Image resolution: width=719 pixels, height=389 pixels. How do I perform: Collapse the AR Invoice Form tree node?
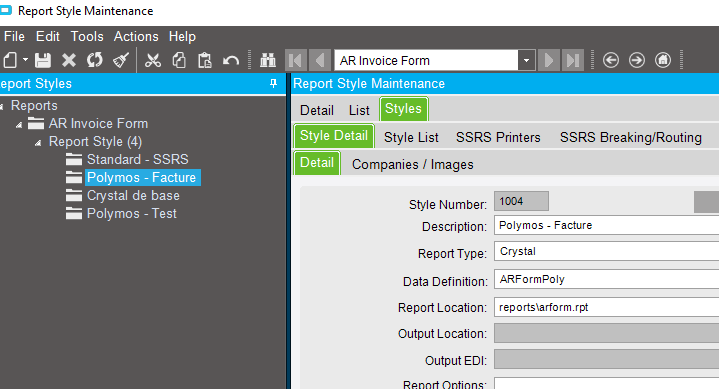coord(19,124)
